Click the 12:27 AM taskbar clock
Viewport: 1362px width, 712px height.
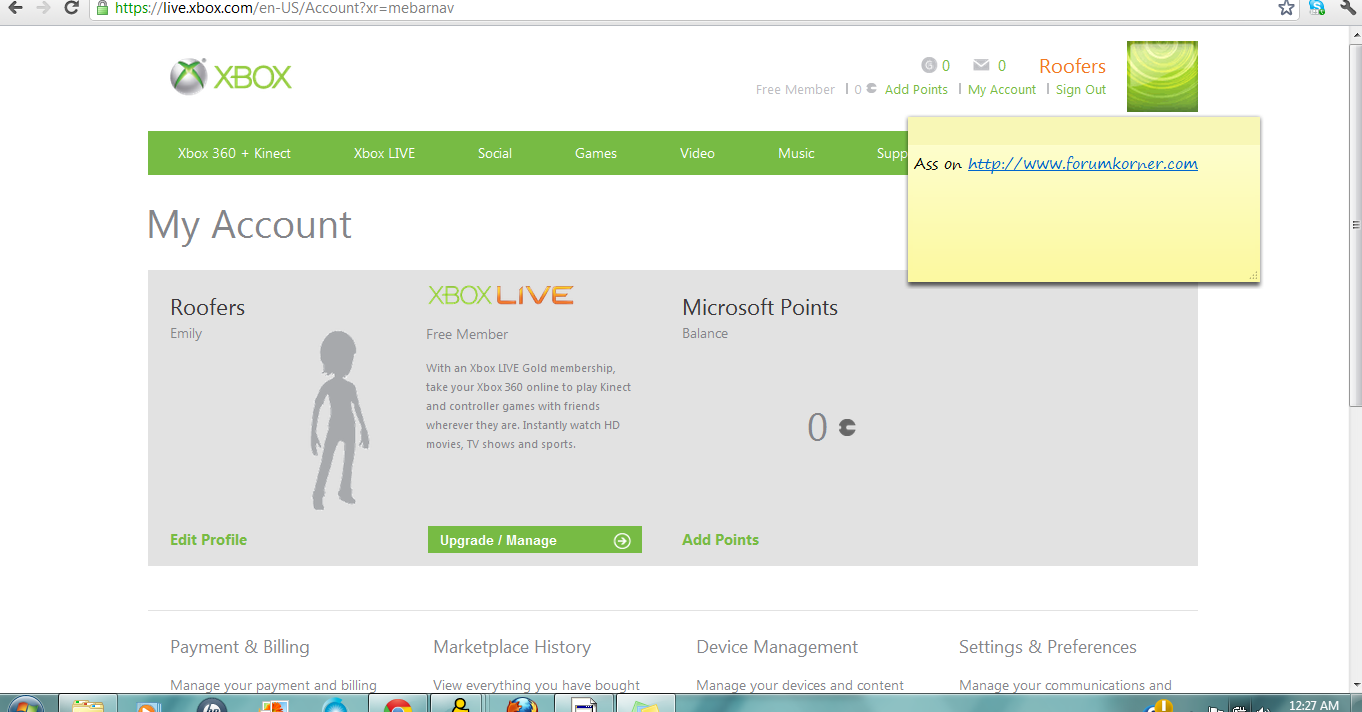point(1314,705)
